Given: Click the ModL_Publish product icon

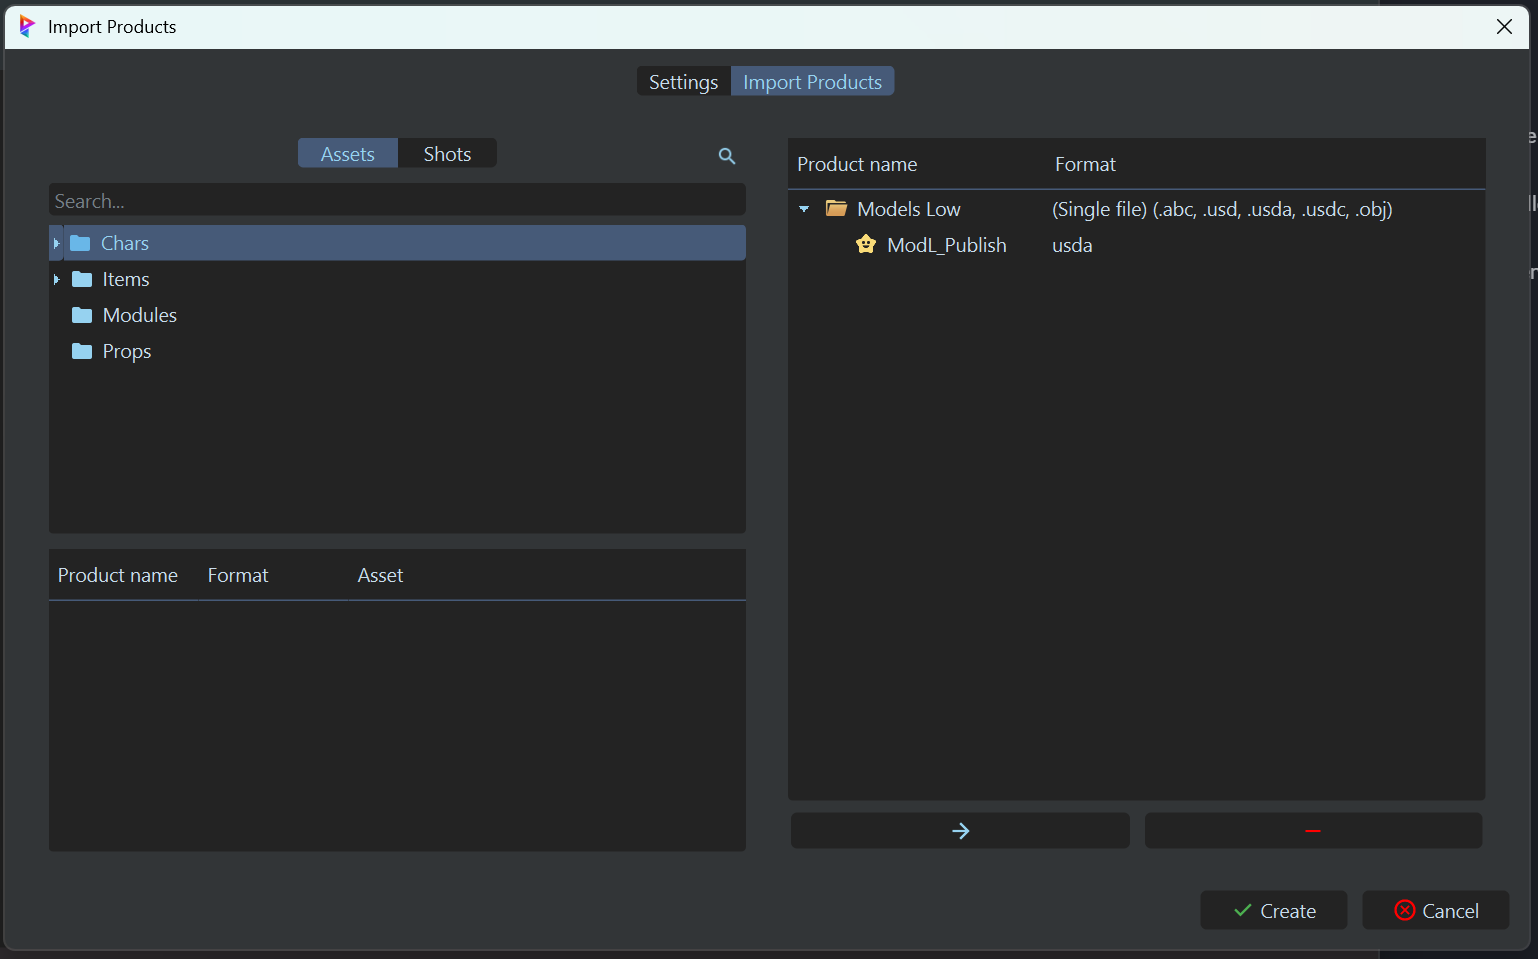Looking at the screenshot, I should coord(866,245).
